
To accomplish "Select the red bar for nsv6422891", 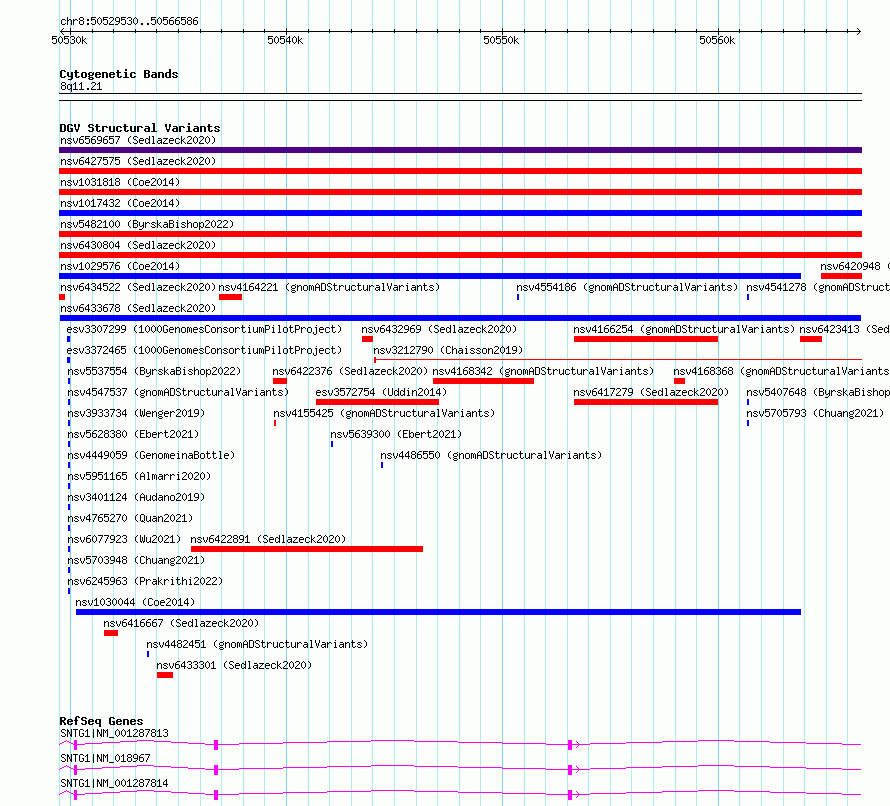I will coord(307,549).
